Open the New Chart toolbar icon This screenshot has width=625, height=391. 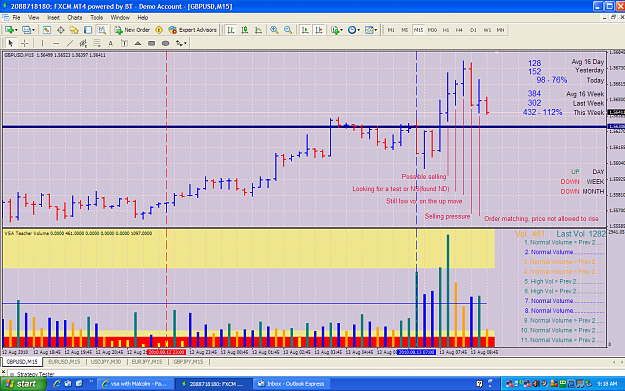click(x=9, y=30)
